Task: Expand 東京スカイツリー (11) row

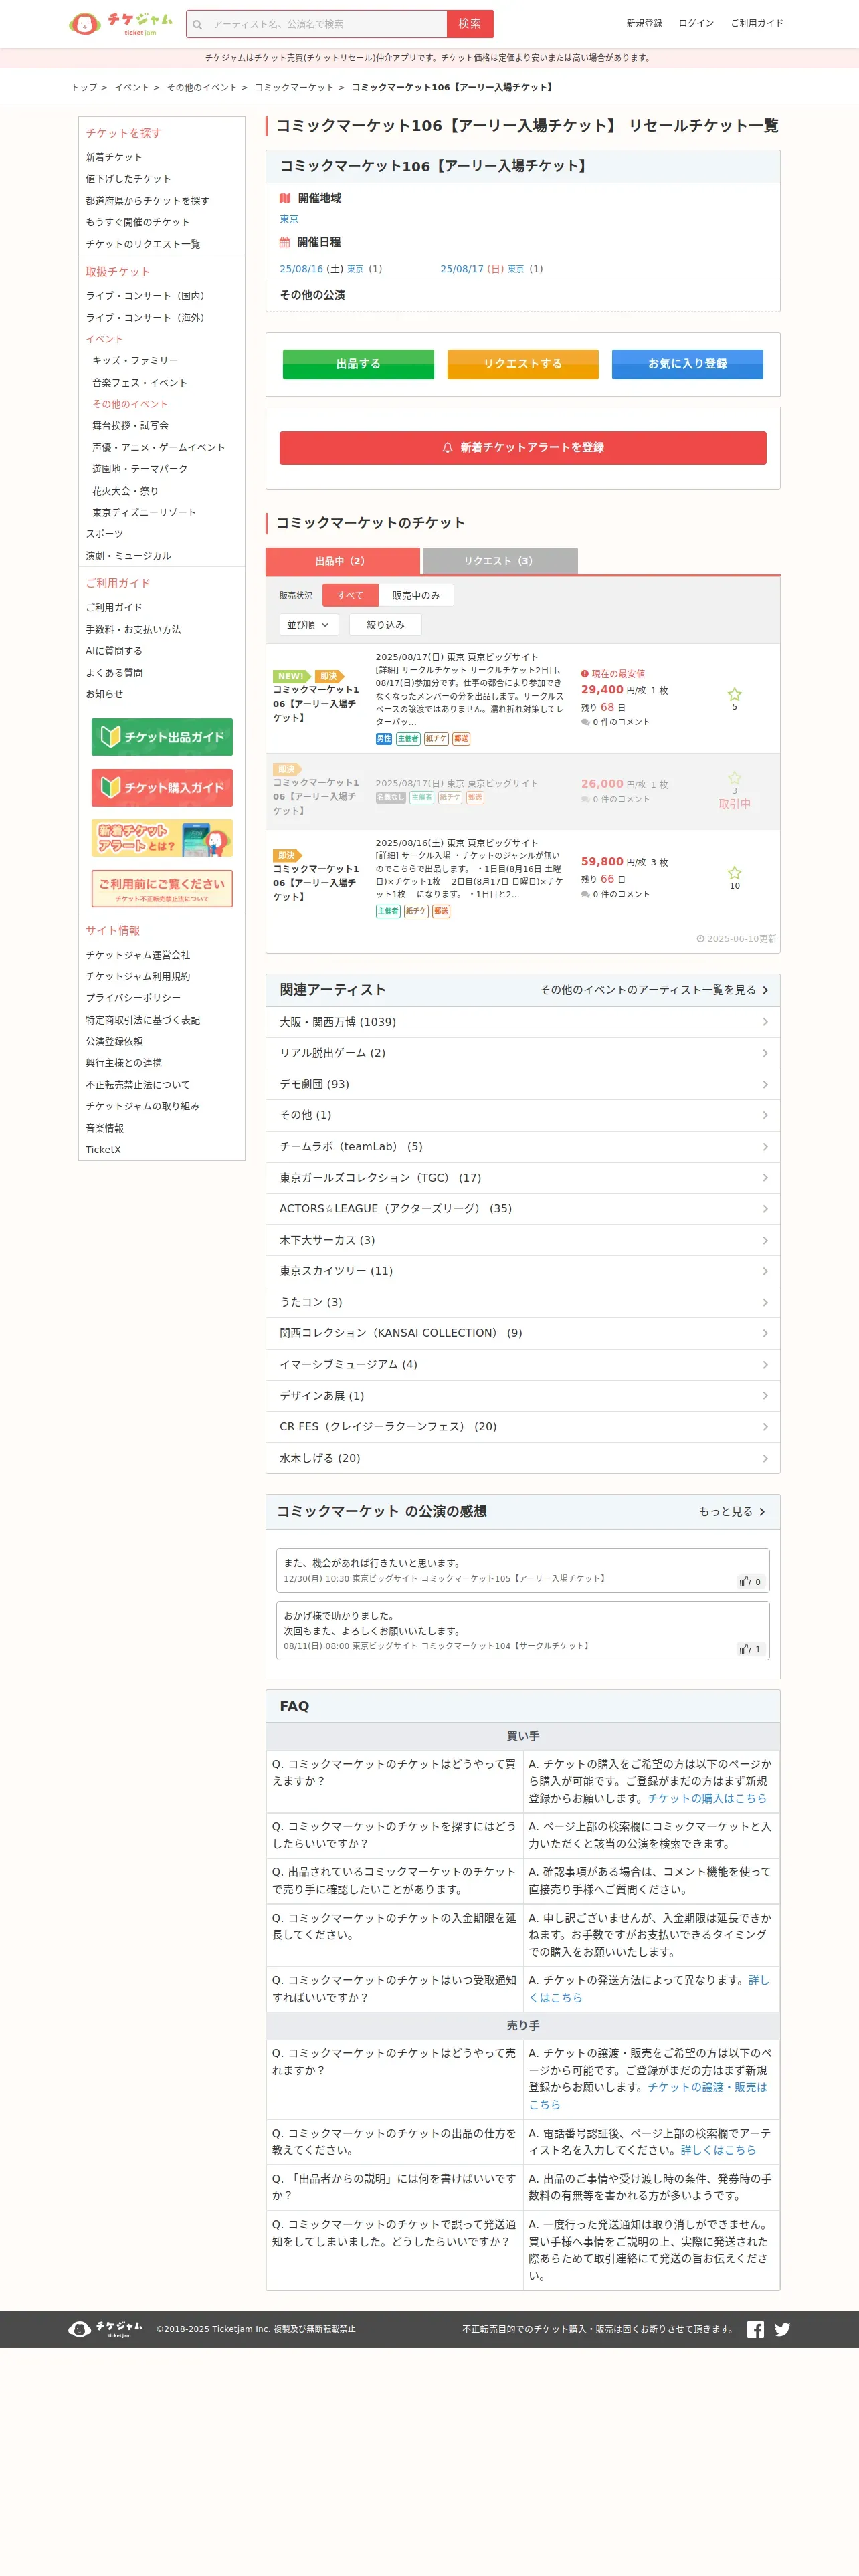Action: (523, 1271)
